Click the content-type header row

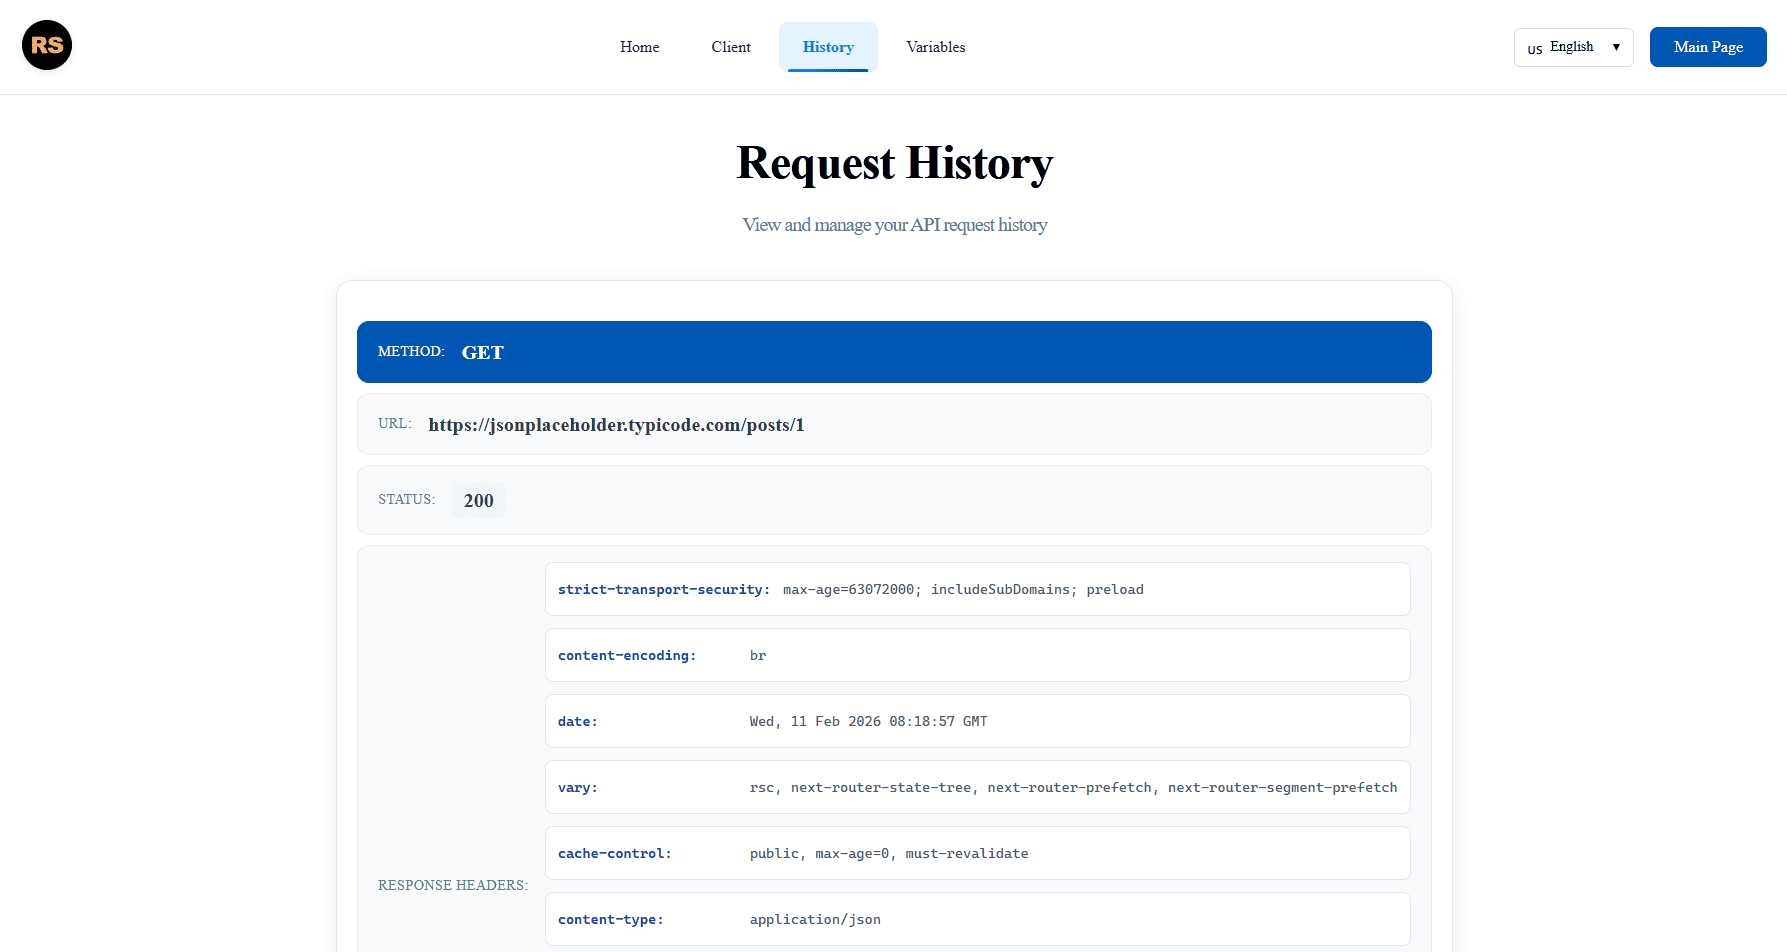977,918
